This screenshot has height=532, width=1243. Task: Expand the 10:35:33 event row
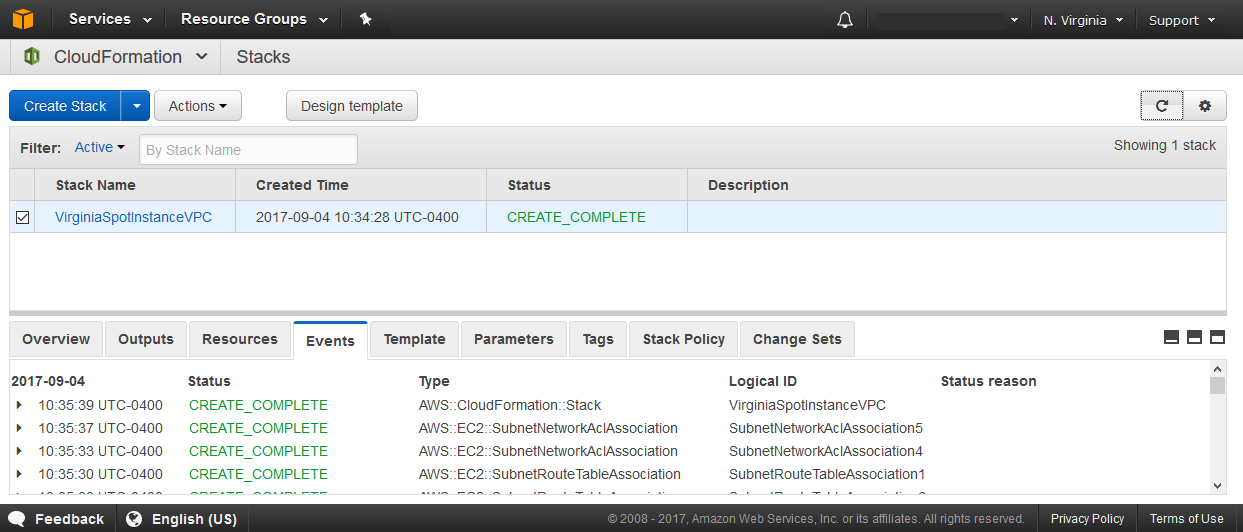point(19,451)
